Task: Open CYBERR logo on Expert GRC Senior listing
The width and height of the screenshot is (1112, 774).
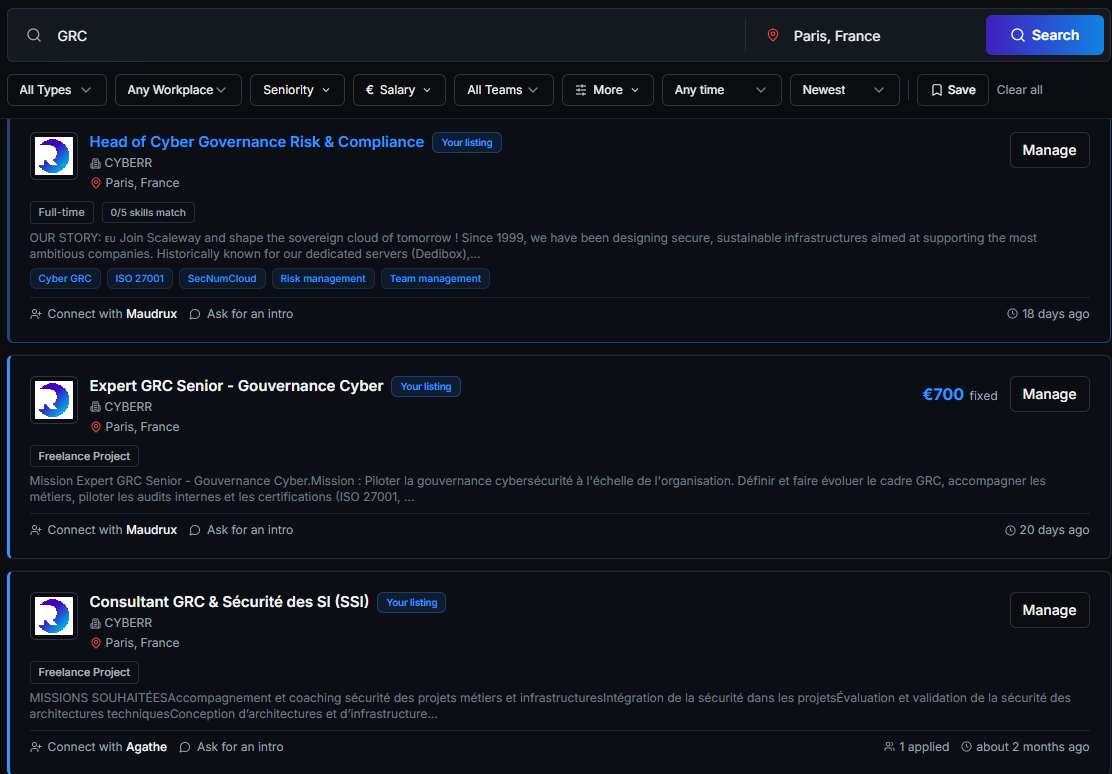Action: point(54,400)
